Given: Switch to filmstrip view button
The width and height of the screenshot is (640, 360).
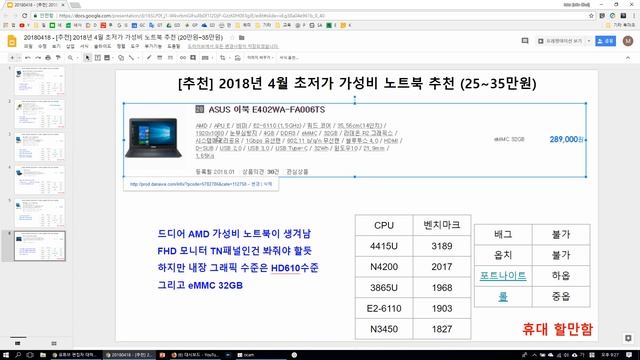Looking at the screenshot, I should click(x=18, y=343).
